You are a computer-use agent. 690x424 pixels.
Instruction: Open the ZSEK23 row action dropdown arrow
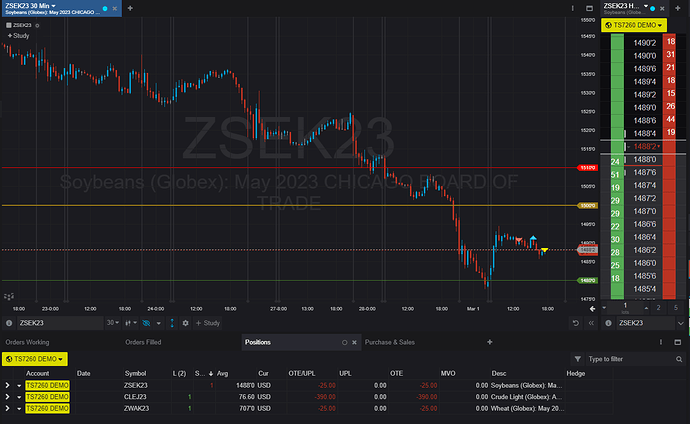[x=19, y=385]
